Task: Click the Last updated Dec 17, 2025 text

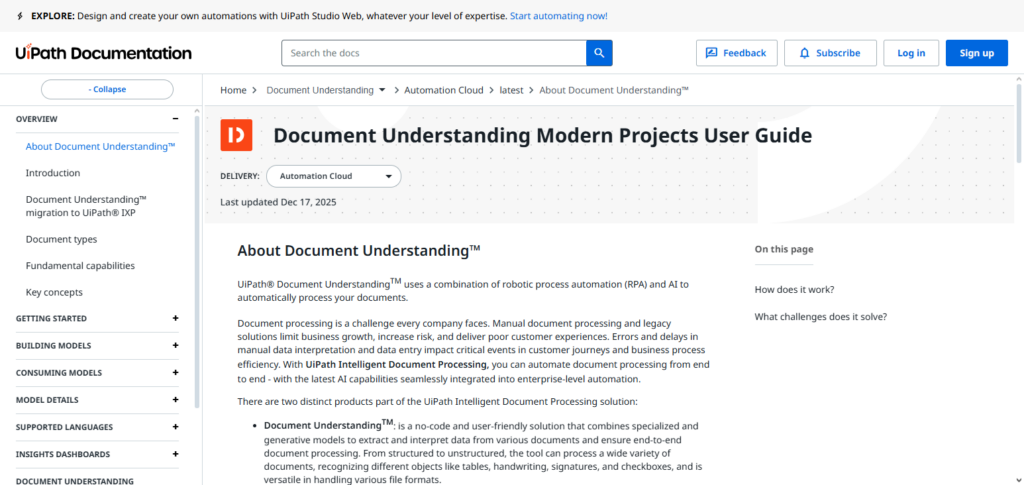Action: click(x=278, y=202)
